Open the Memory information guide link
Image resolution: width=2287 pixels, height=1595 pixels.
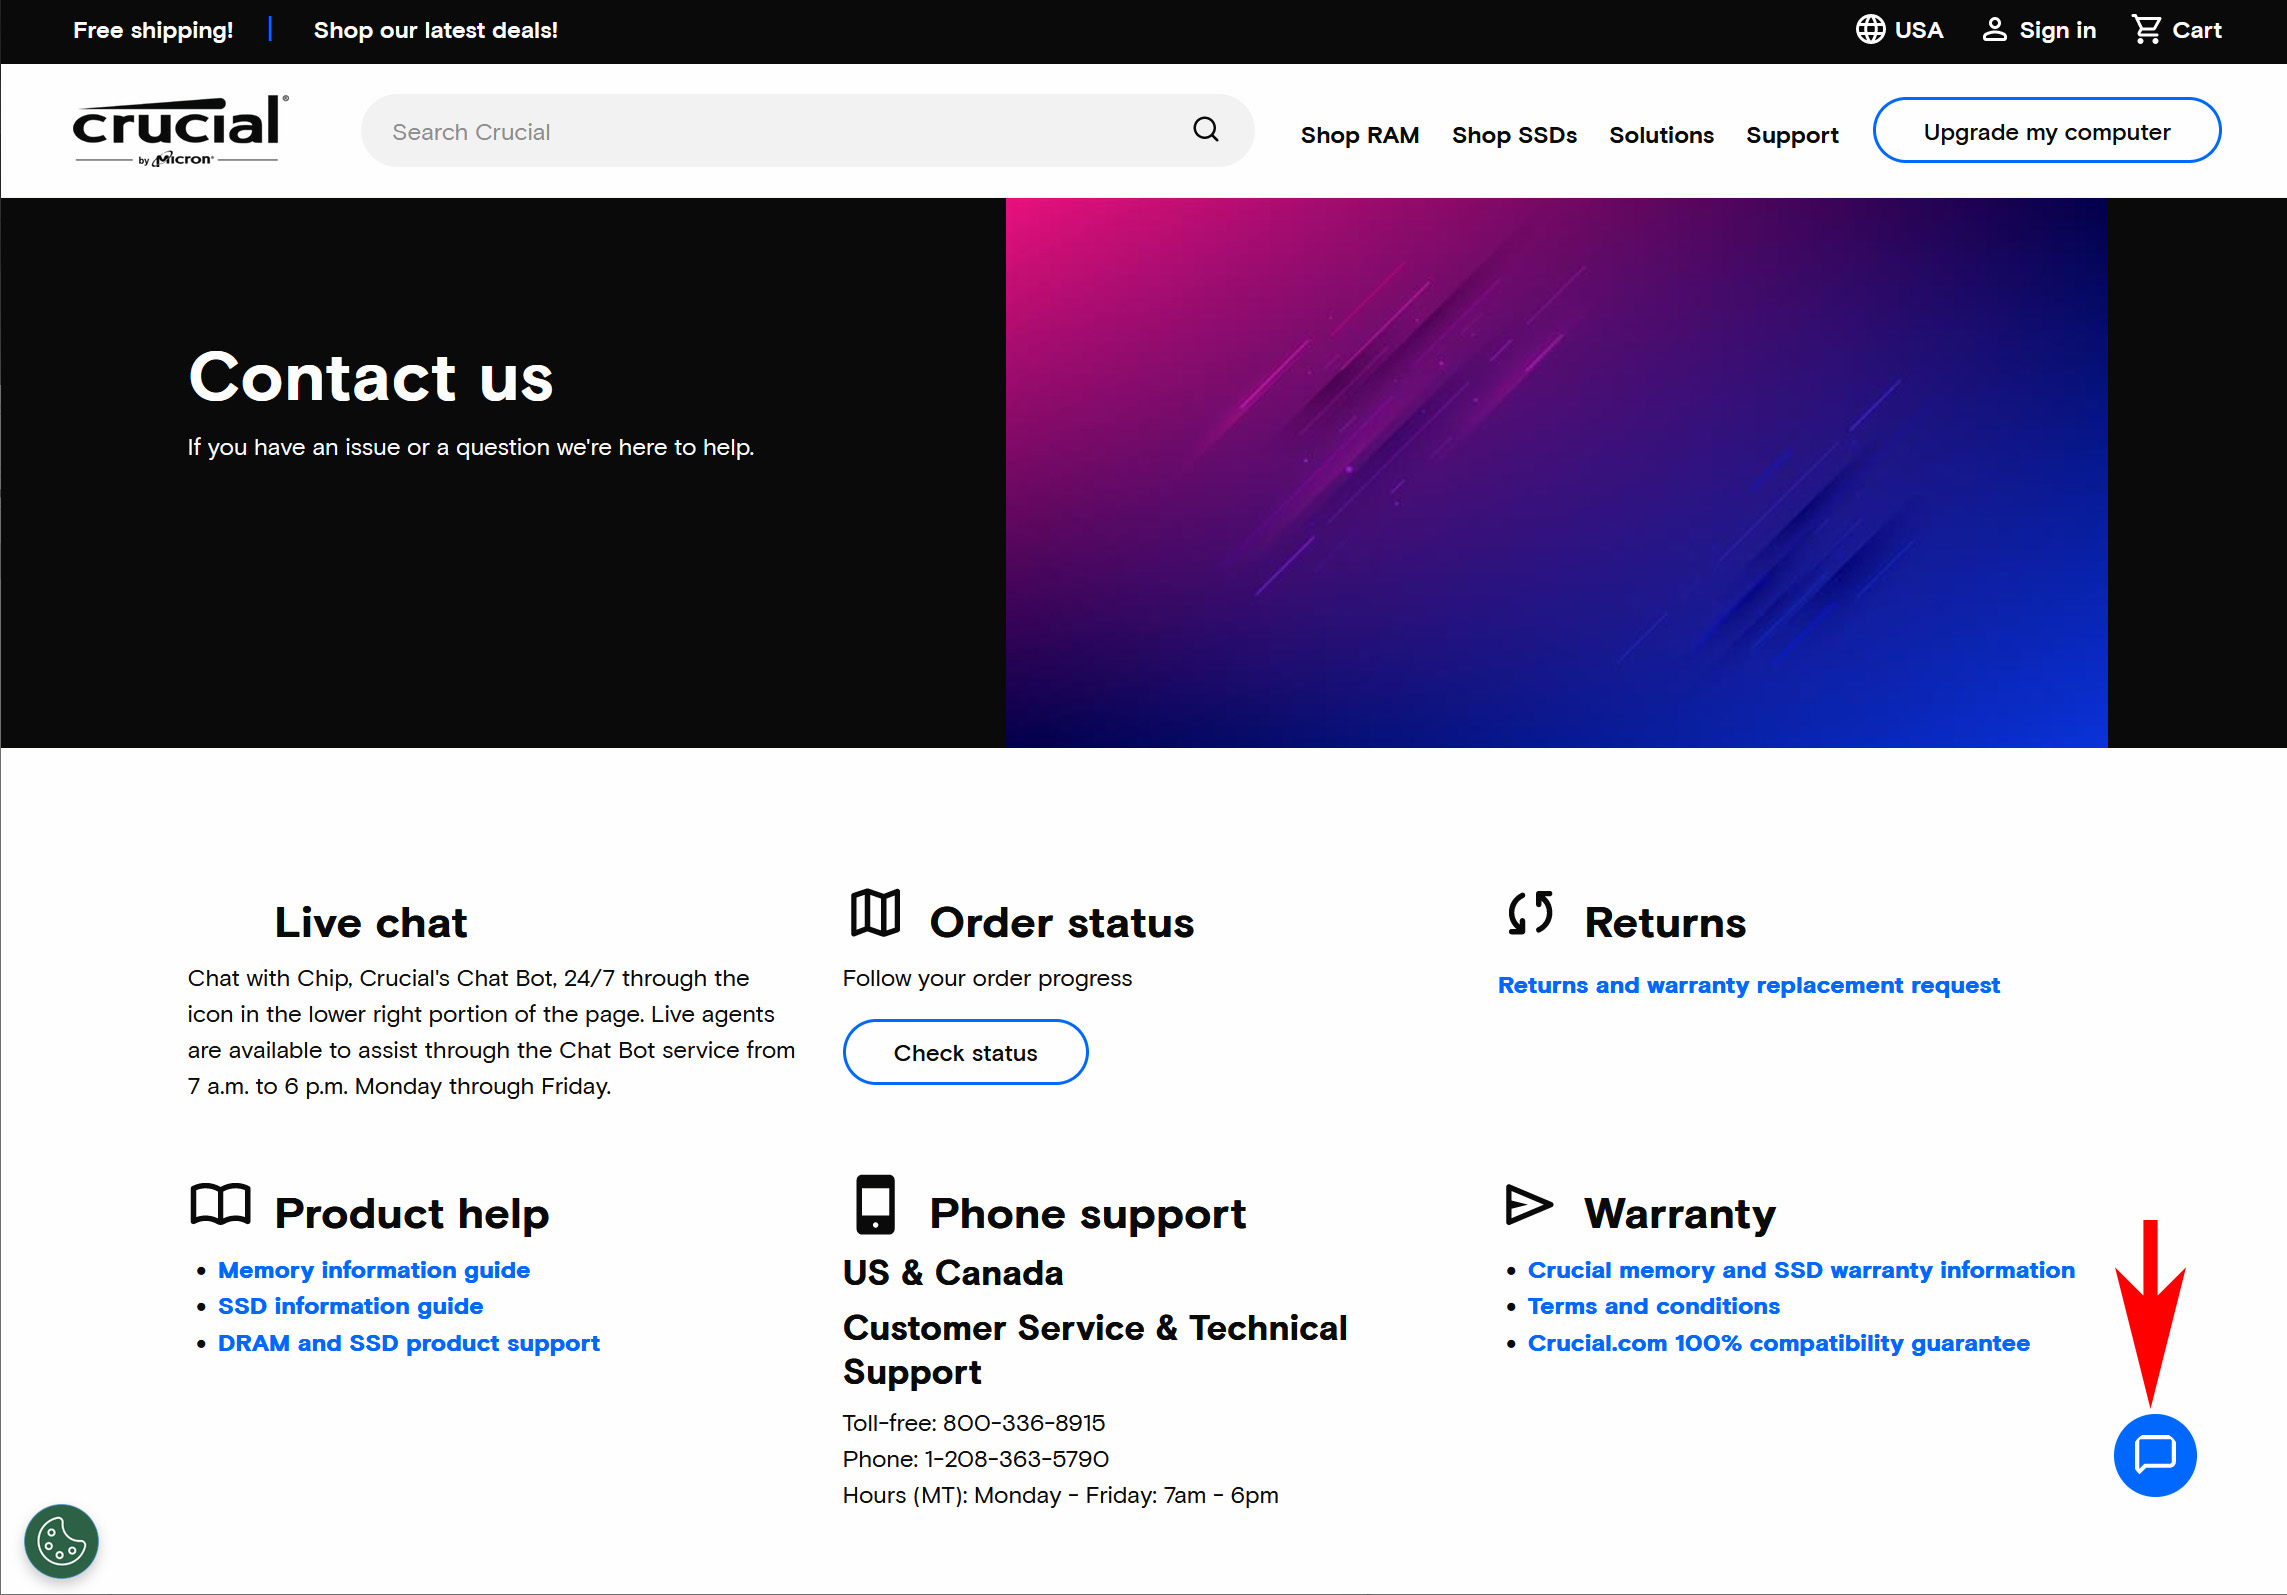point(374,1270)
